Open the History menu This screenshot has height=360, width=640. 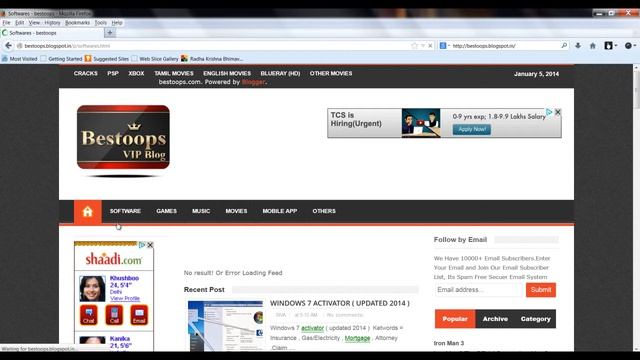click(52, 23)
